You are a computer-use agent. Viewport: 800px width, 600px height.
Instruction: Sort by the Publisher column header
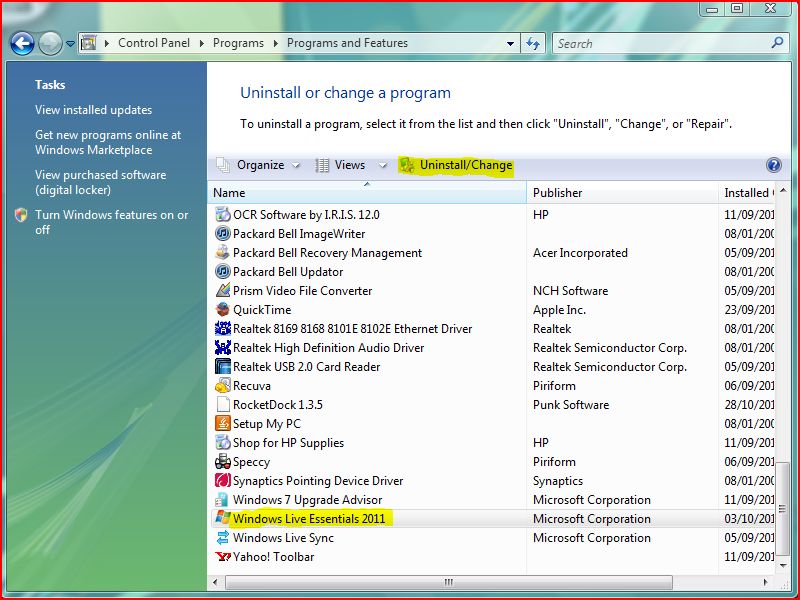[622, 192]
